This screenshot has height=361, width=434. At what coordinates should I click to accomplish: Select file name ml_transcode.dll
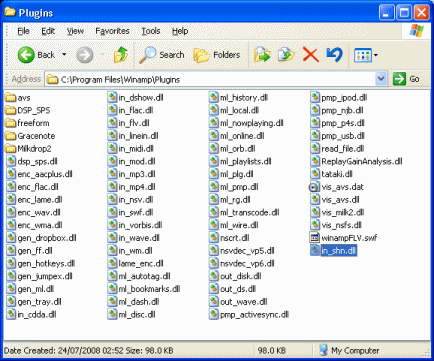point(250,212)
